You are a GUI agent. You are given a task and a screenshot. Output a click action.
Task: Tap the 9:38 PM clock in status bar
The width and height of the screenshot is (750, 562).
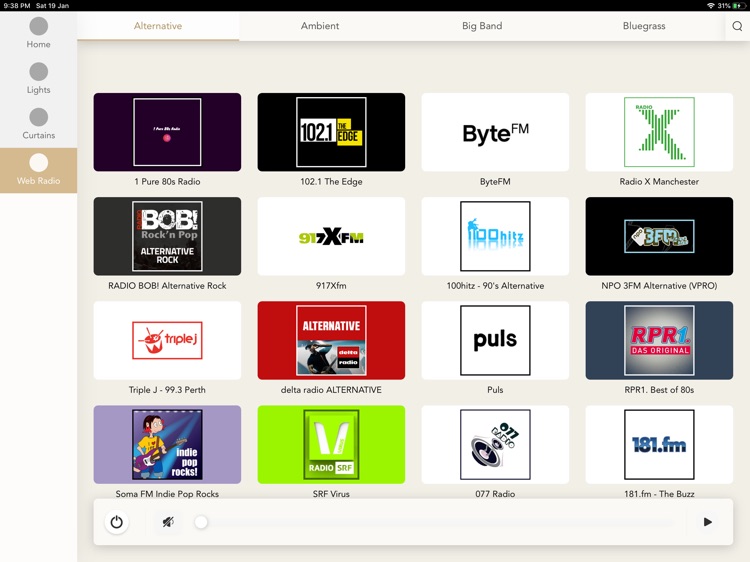(17, 5)
